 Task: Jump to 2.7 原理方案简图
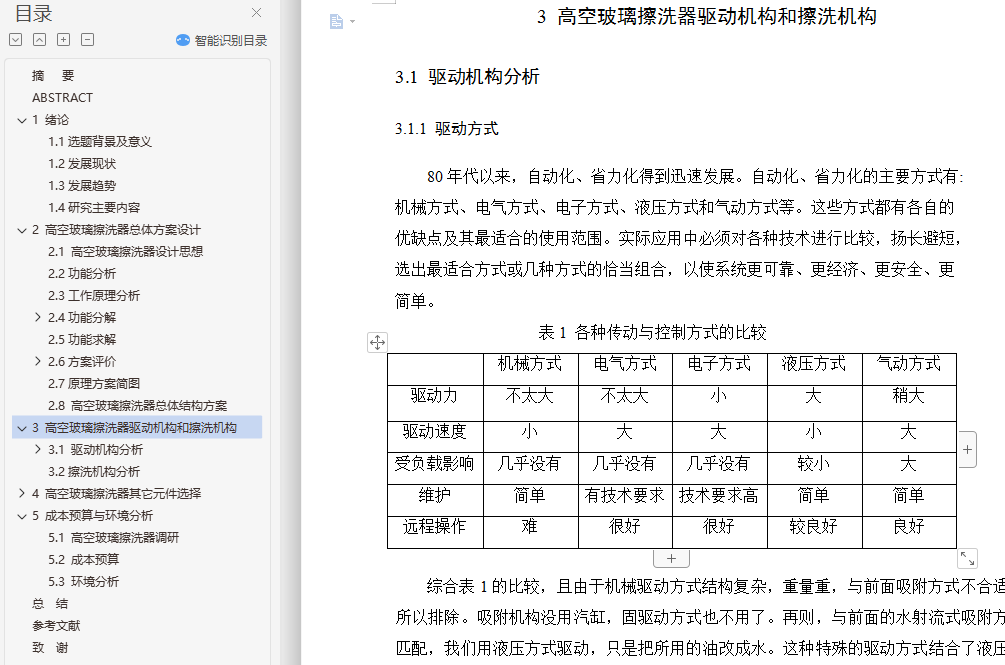point(94,384)
